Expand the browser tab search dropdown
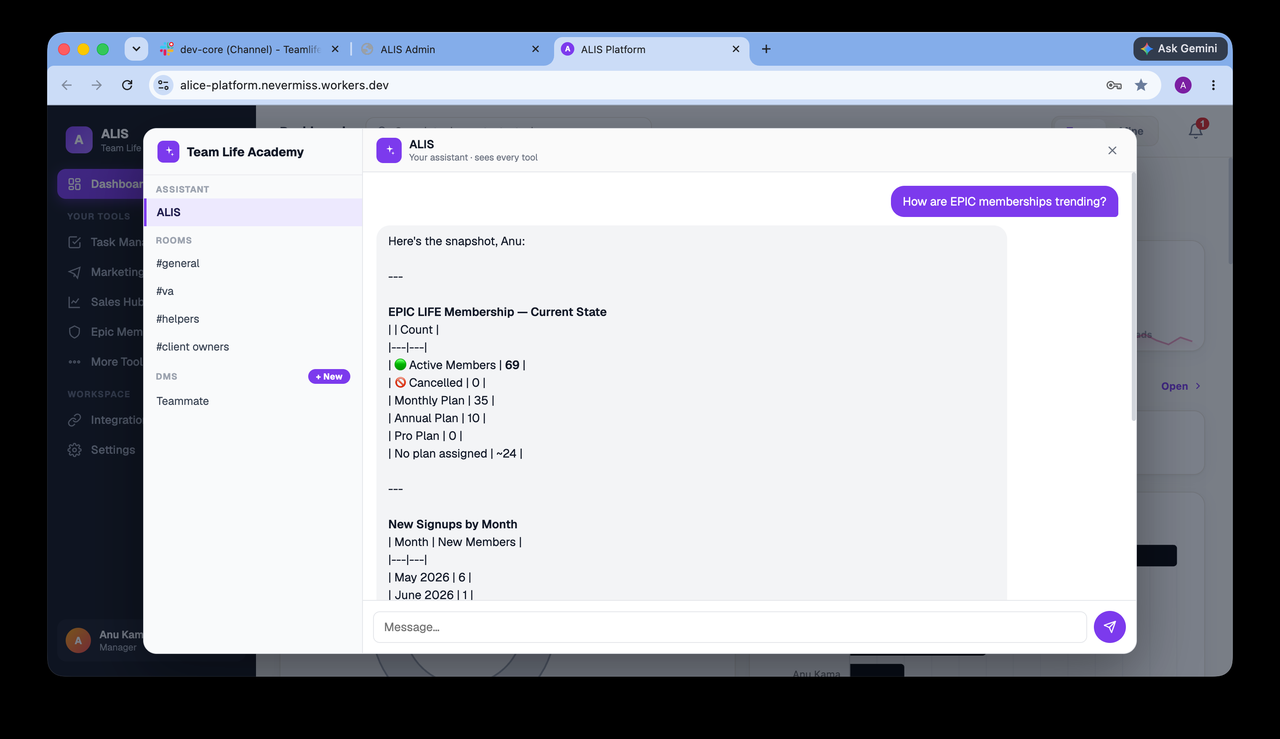 (x=136, y=48)
